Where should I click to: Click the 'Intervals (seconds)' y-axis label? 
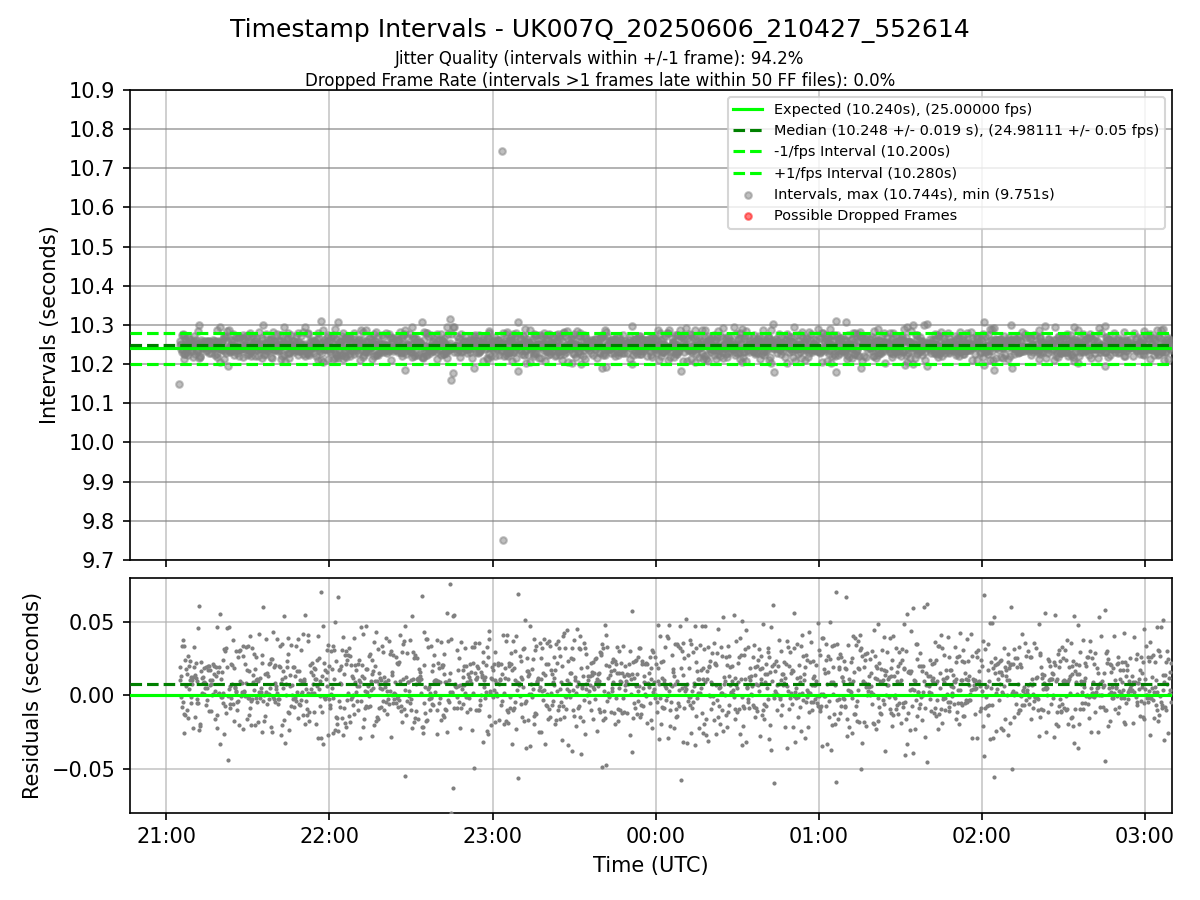coord(49,325)
